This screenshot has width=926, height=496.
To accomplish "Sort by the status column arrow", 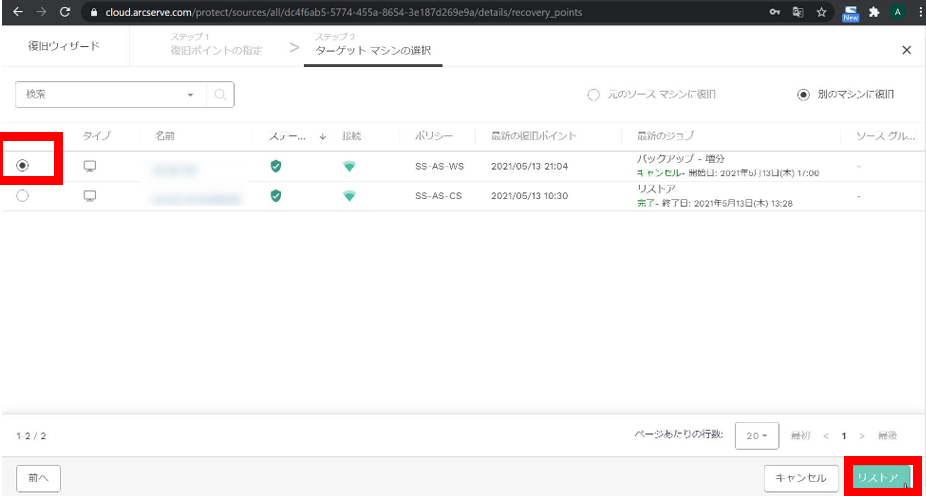I will (323, 136).
